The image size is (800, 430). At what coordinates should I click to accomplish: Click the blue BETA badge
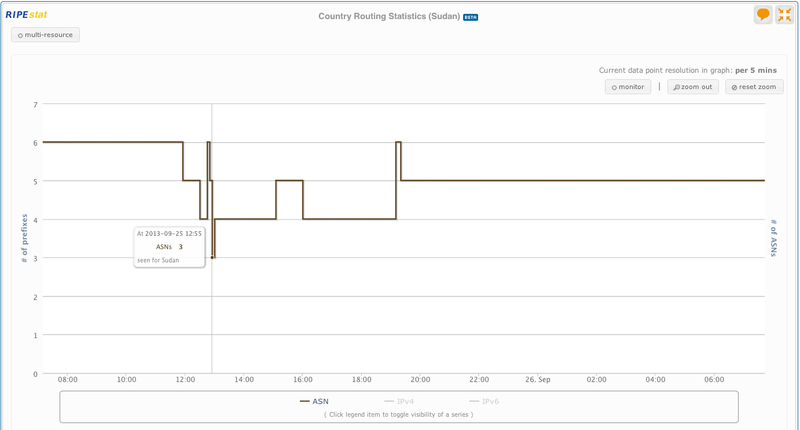click(471, 17)
